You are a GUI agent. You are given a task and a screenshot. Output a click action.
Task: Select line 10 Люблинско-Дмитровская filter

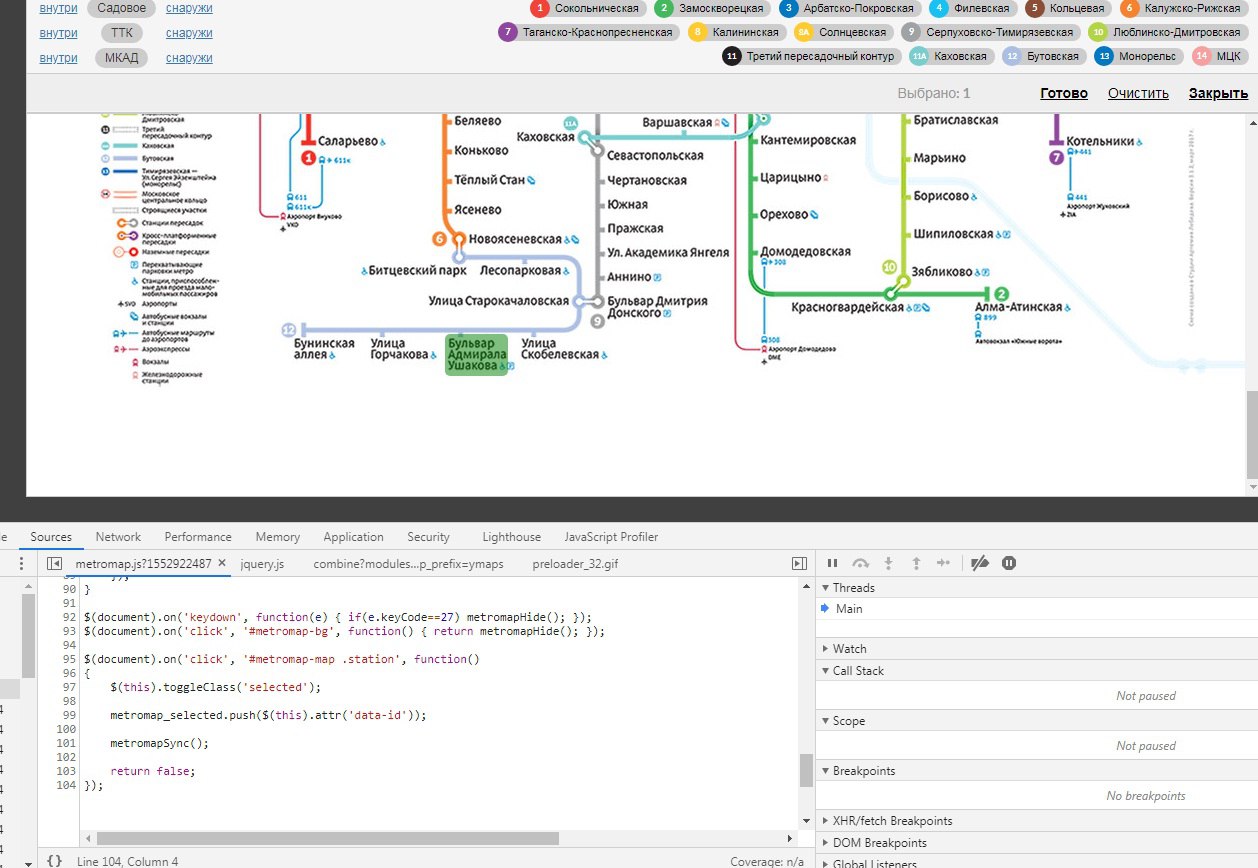[1168, 33]
